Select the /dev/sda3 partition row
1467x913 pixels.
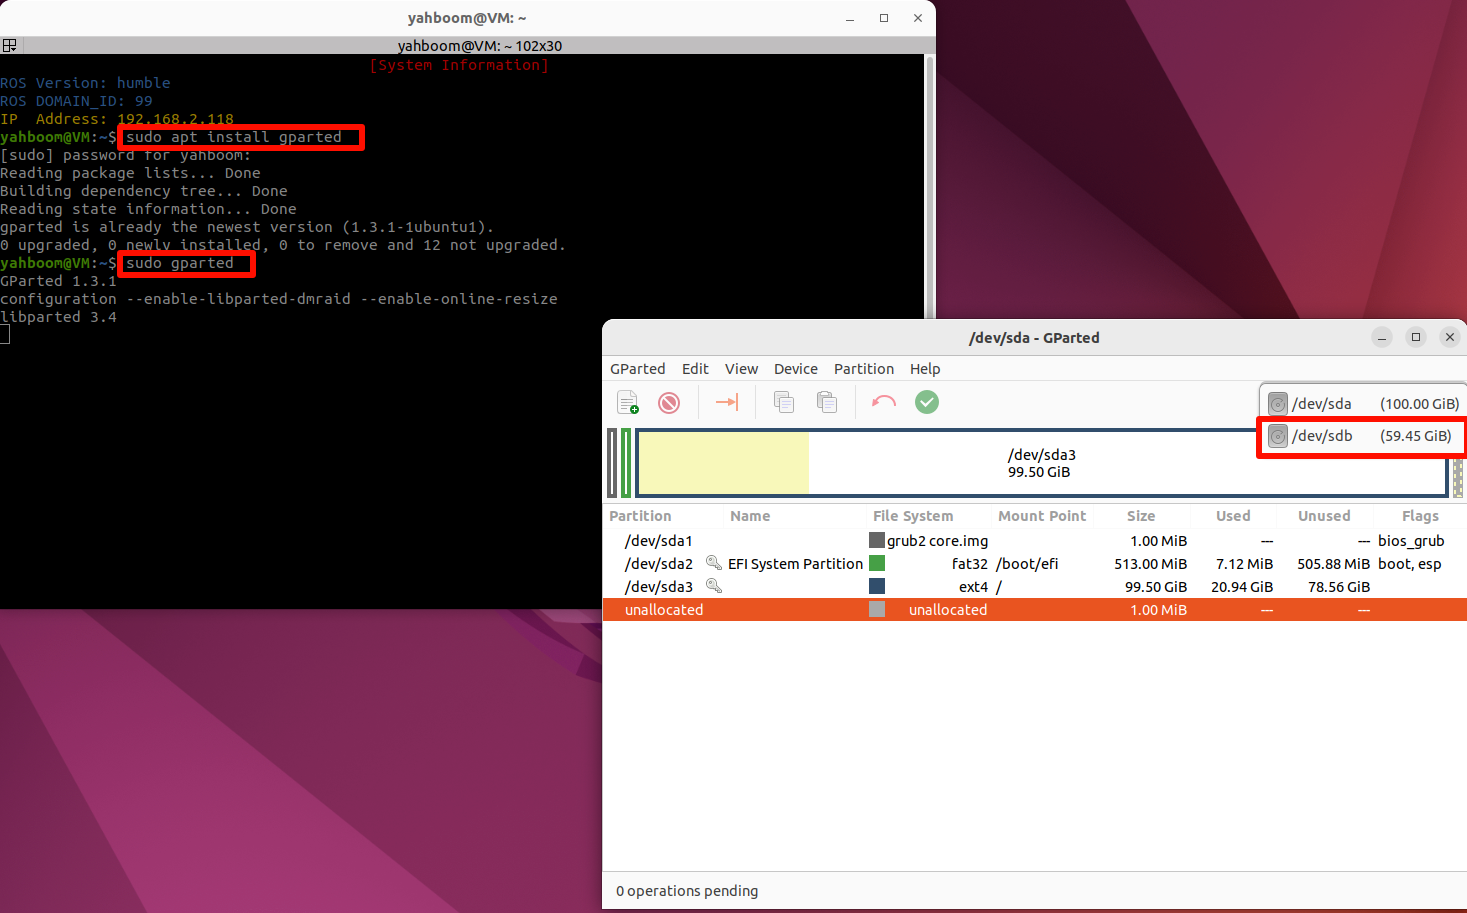click(x=1035, y=587)
